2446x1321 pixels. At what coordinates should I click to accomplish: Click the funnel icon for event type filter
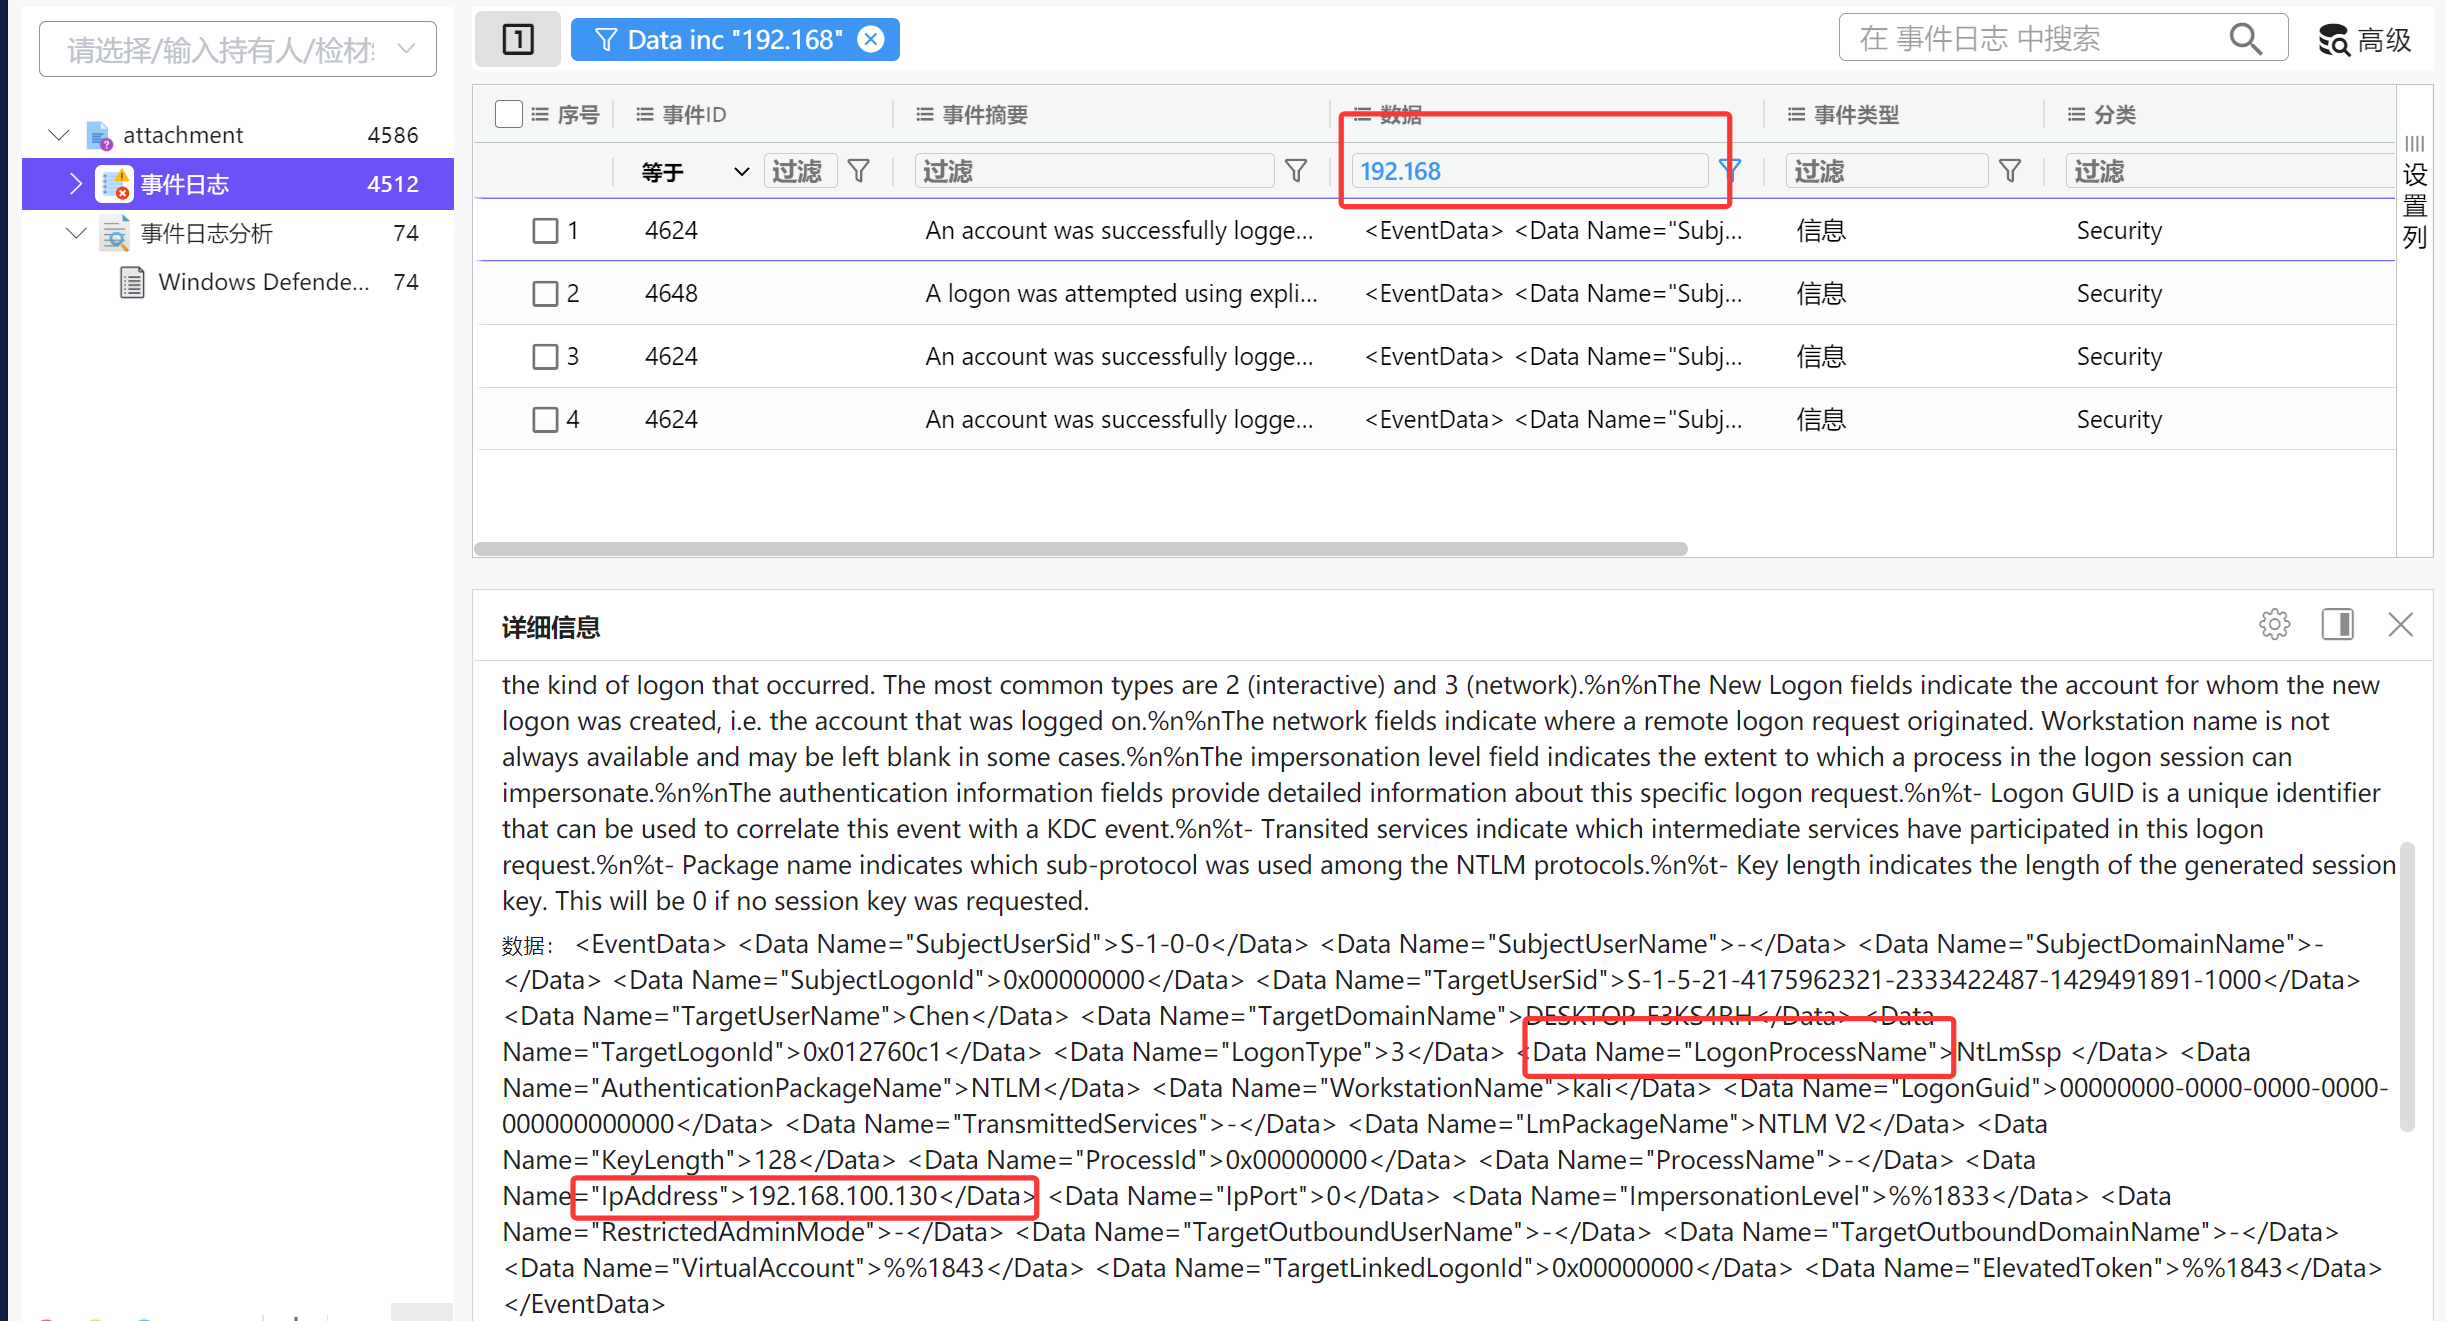click(2010, 171)
